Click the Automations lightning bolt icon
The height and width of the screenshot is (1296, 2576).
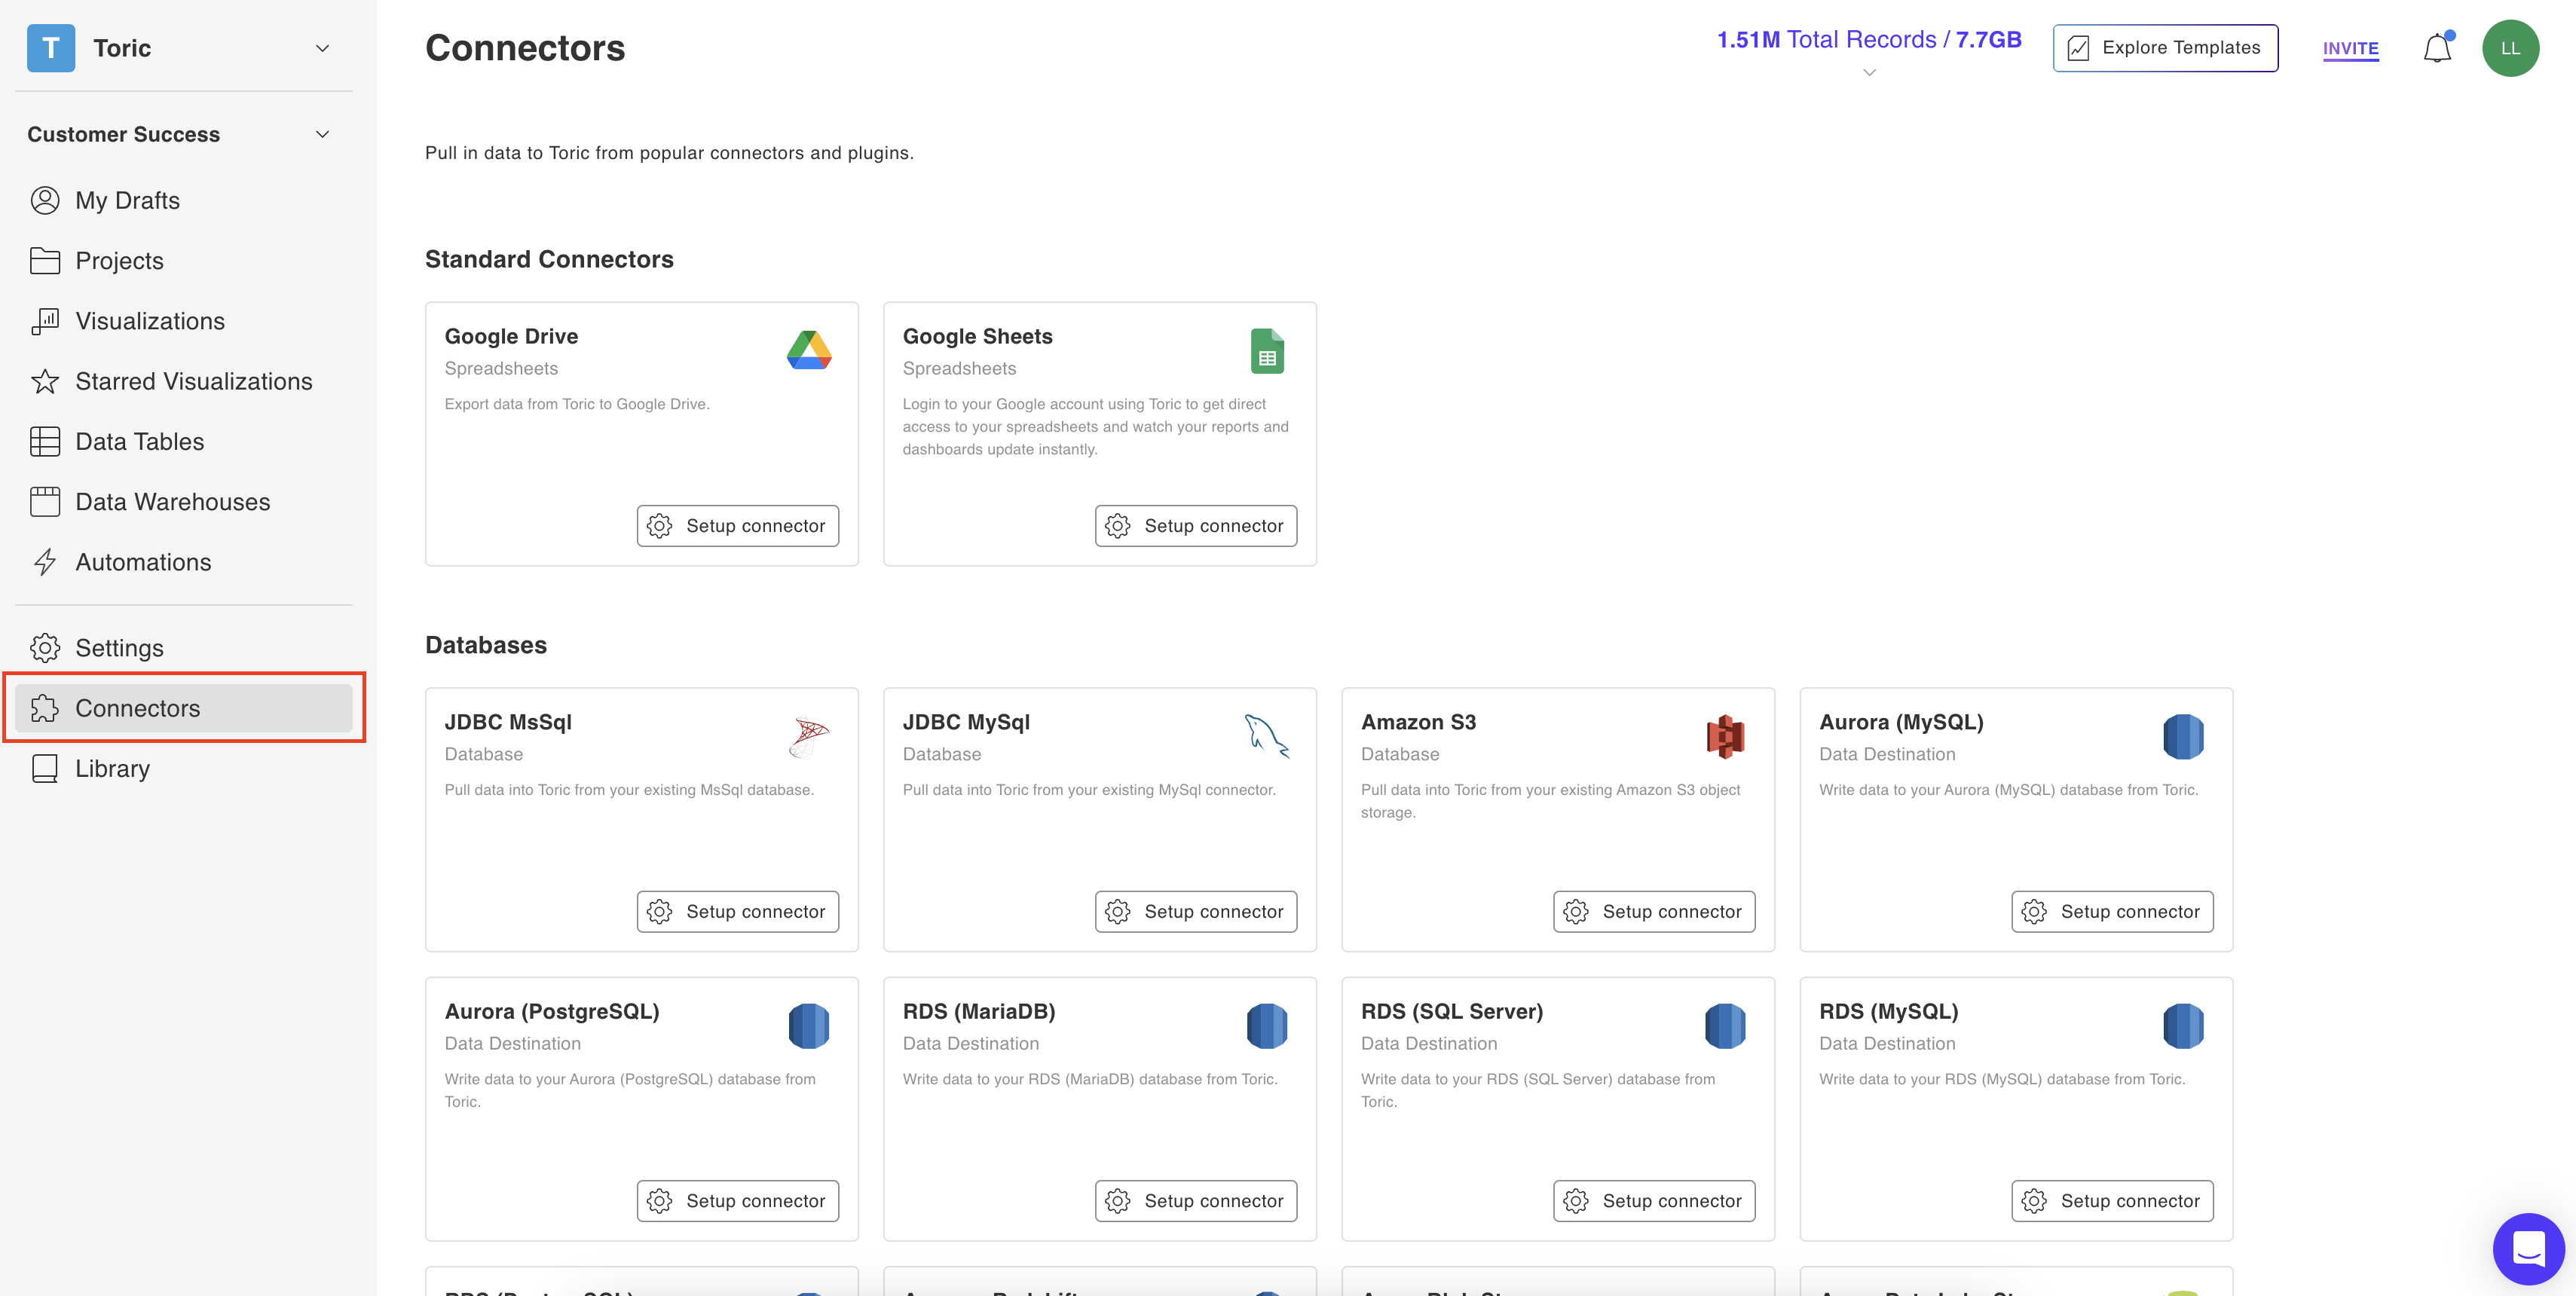coord(45,562)
